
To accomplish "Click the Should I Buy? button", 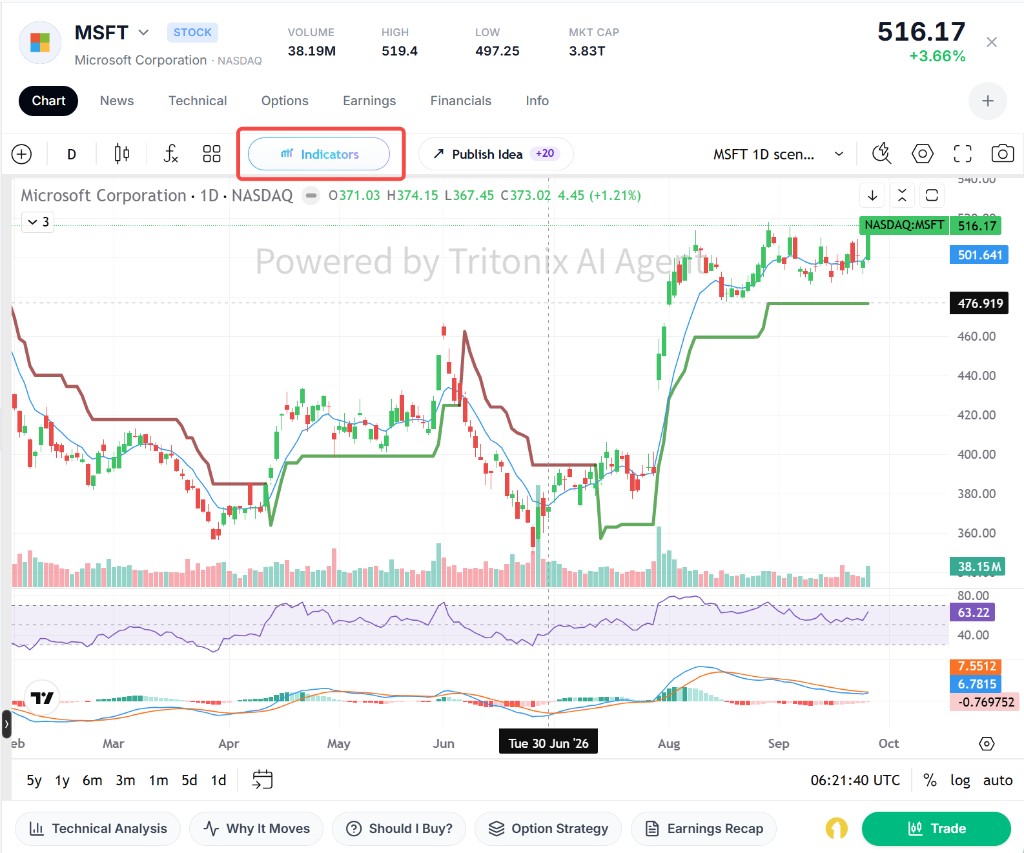I will 399,829.
